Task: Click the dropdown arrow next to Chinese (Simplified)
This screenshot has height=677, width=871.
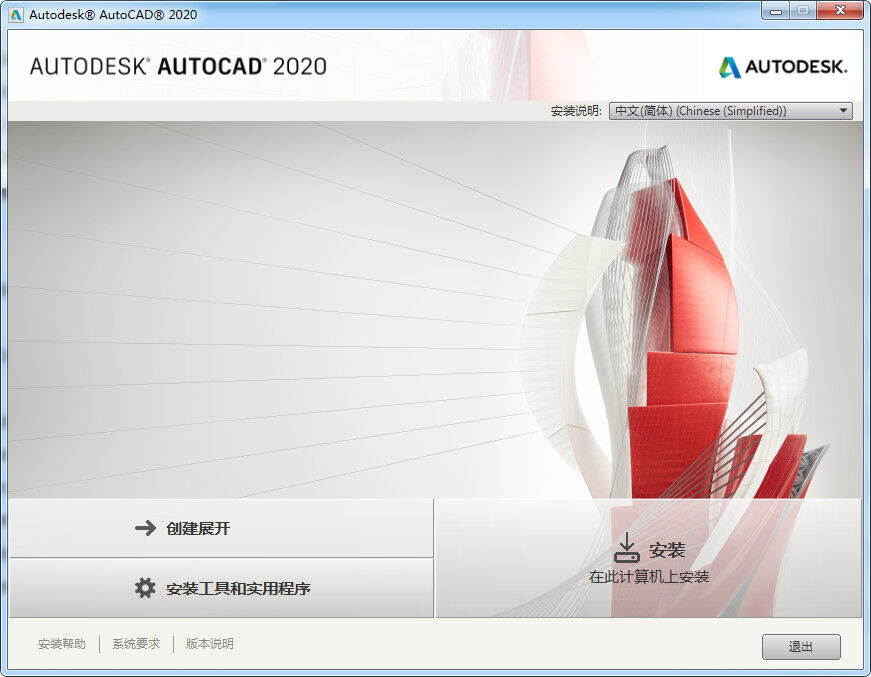Action: (x=843, y=110)
